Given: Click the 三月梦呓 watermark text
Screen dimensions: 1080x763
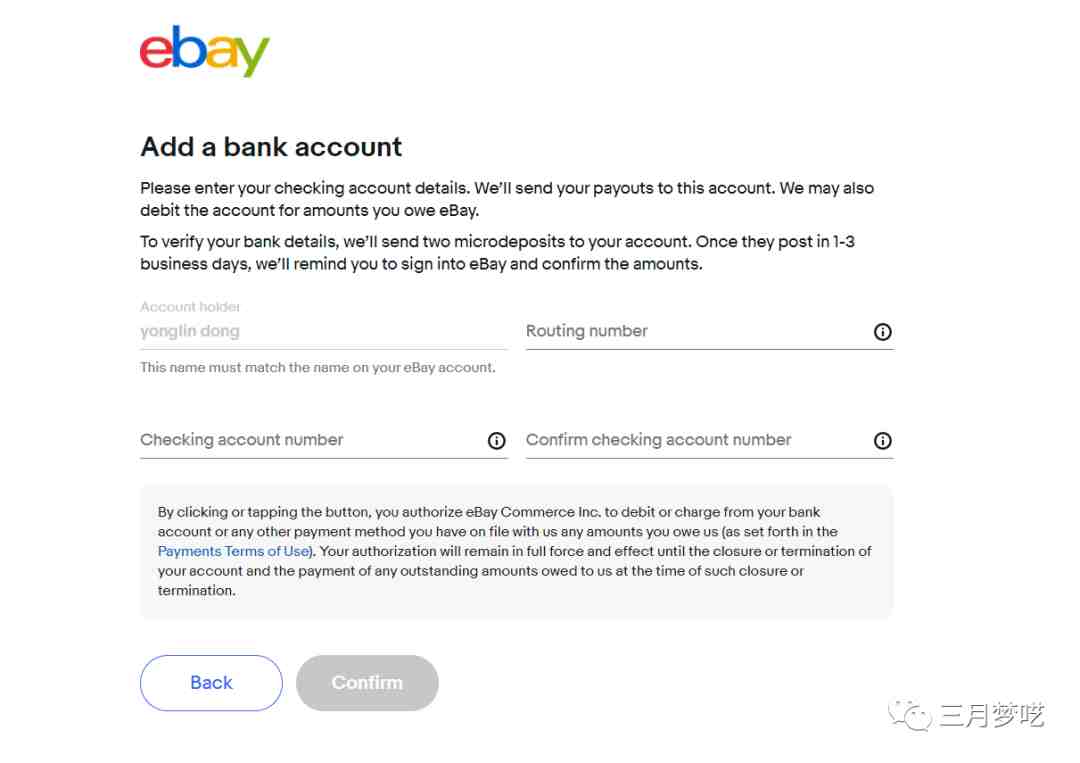Looking at the screenshot, I should click(x=992, y=715).
